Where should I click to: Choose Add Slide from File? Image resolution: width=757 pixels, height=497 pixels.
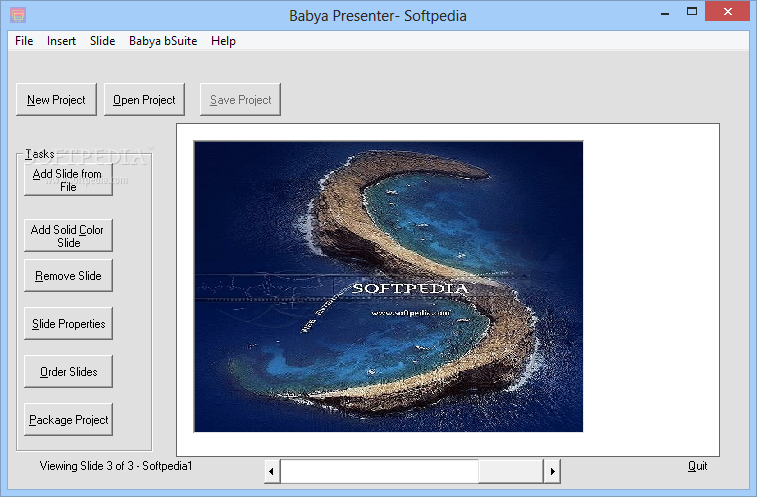point(68,180)
